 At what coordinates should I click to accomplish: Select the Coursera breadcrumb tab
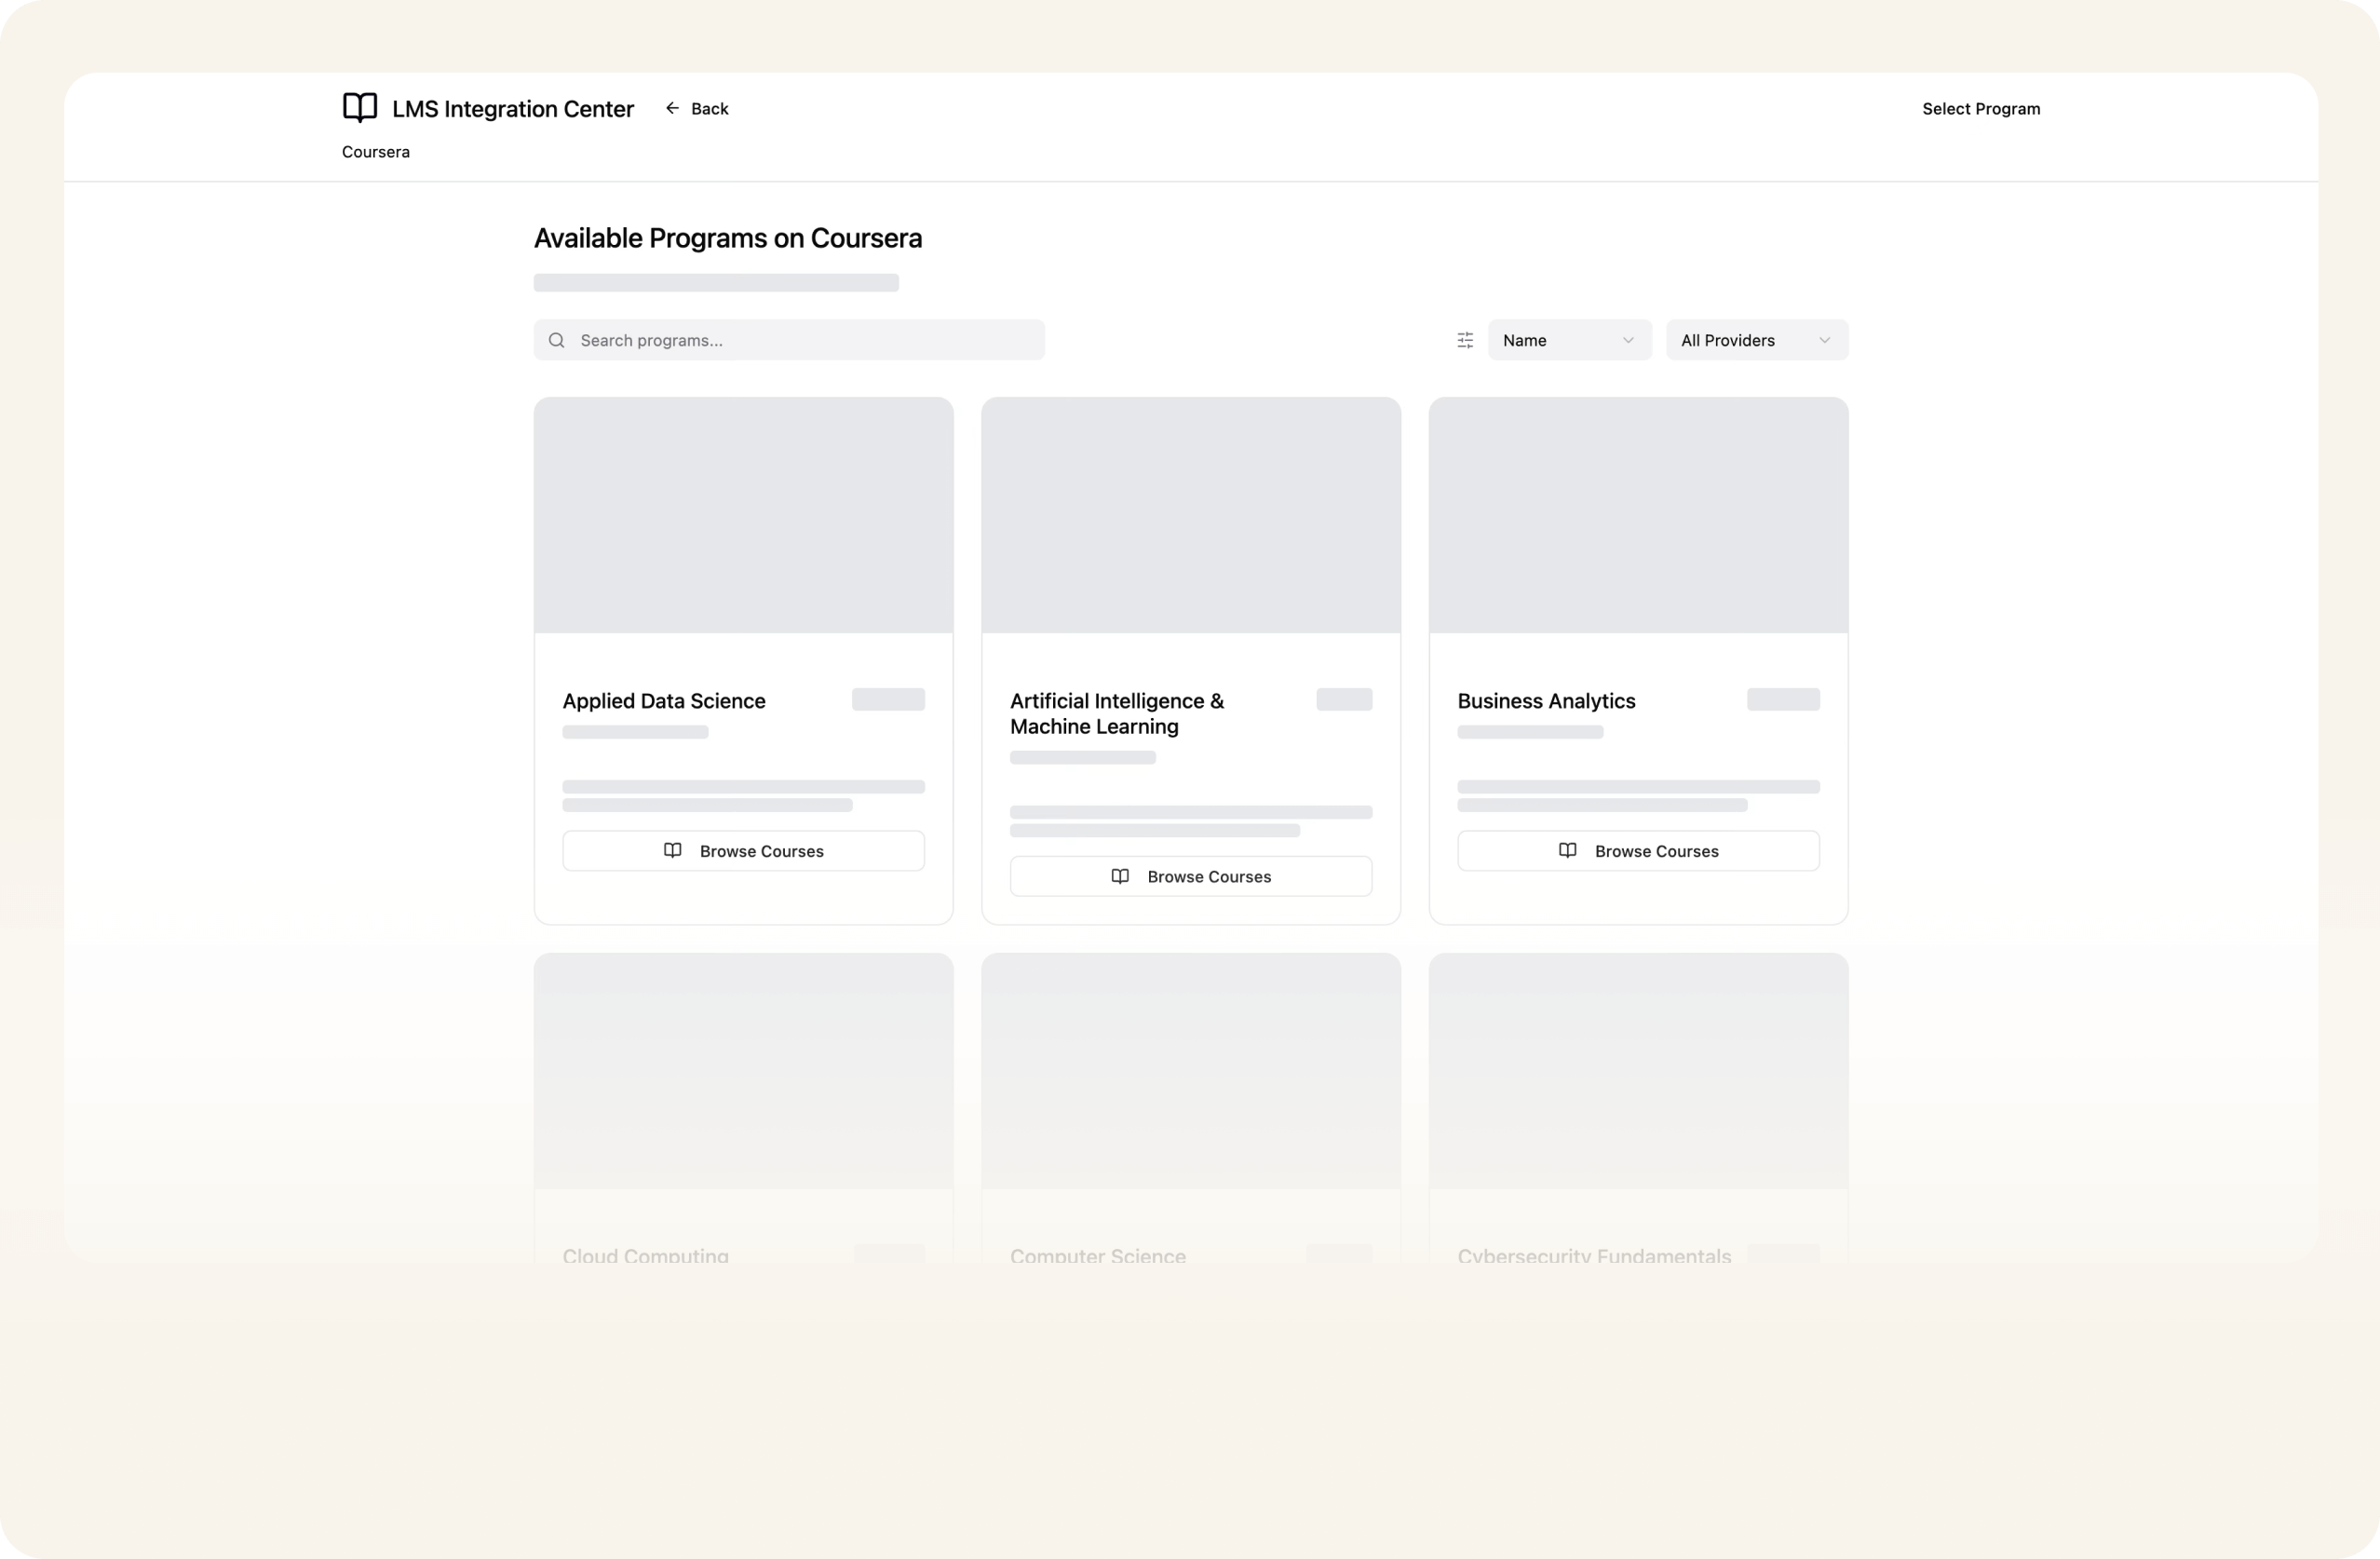pyautogui.click(x=375, y=152)
